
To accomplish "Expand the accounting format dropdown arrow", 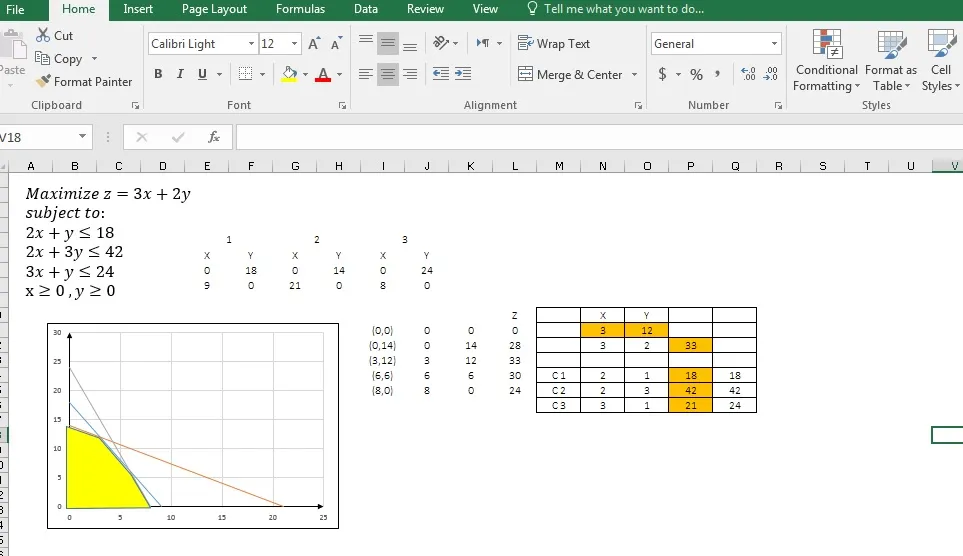I will (678, 74).
